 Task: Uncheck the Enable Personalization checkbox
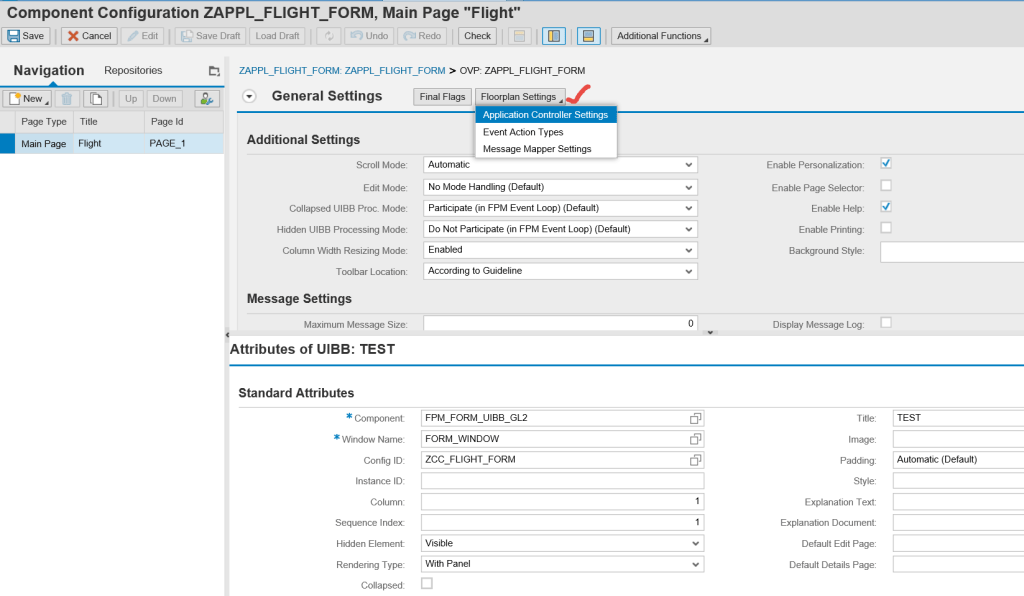tap(885, 164)
